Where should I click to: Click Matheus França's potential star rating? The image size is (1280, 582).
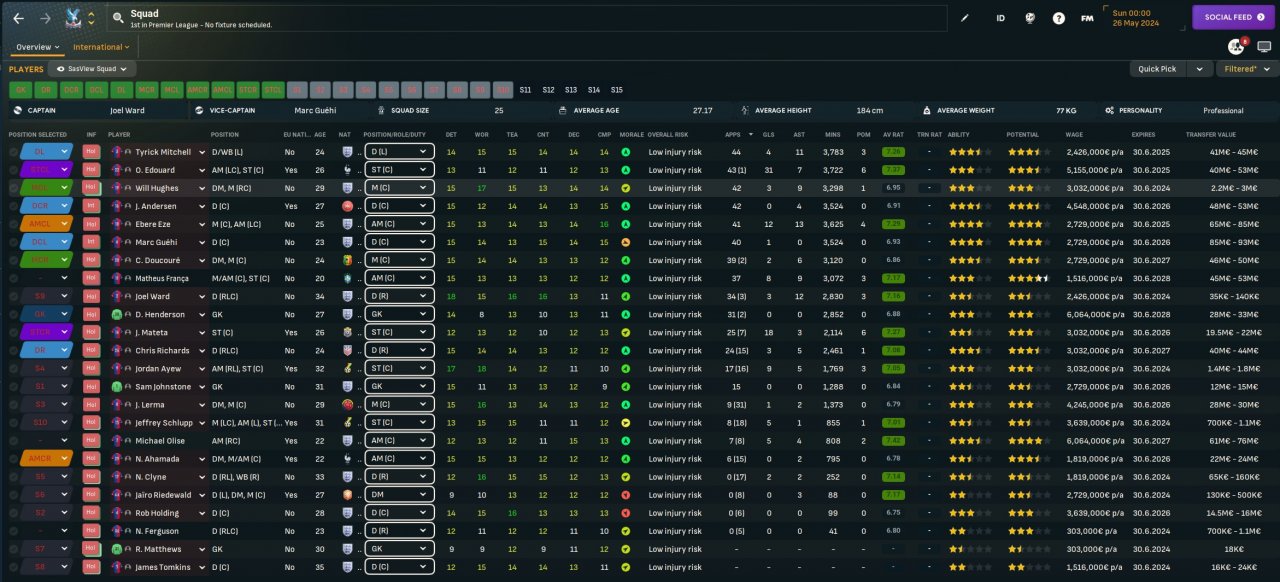[1028, 278]
